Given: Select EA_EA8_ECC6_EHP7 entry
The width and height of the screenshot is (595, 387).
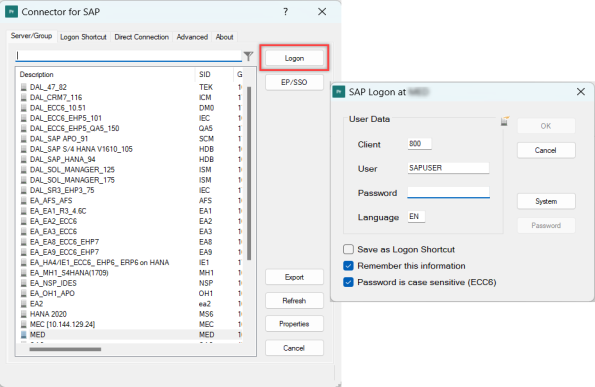Looking at the screenshot, I should coord(131,242).
